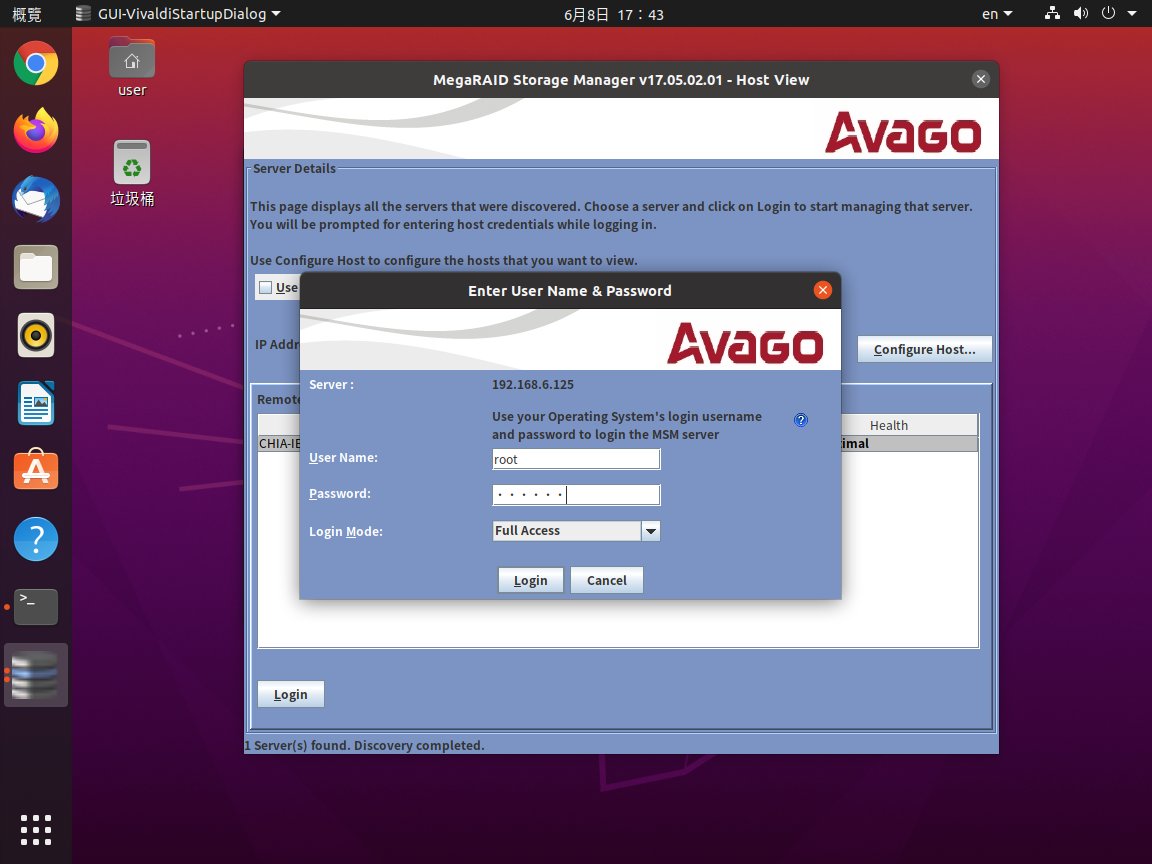Open Thunderbird mail from the dock

[36, 200]
